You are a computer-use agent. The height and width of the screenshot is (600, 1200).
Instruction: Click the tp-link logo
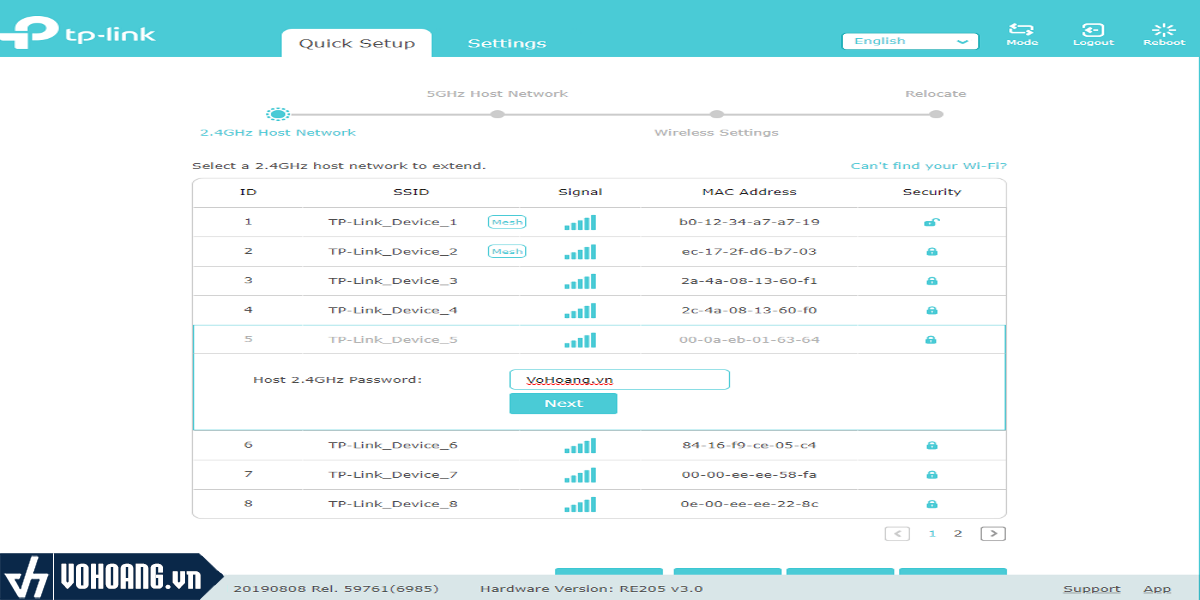[78, 32]
